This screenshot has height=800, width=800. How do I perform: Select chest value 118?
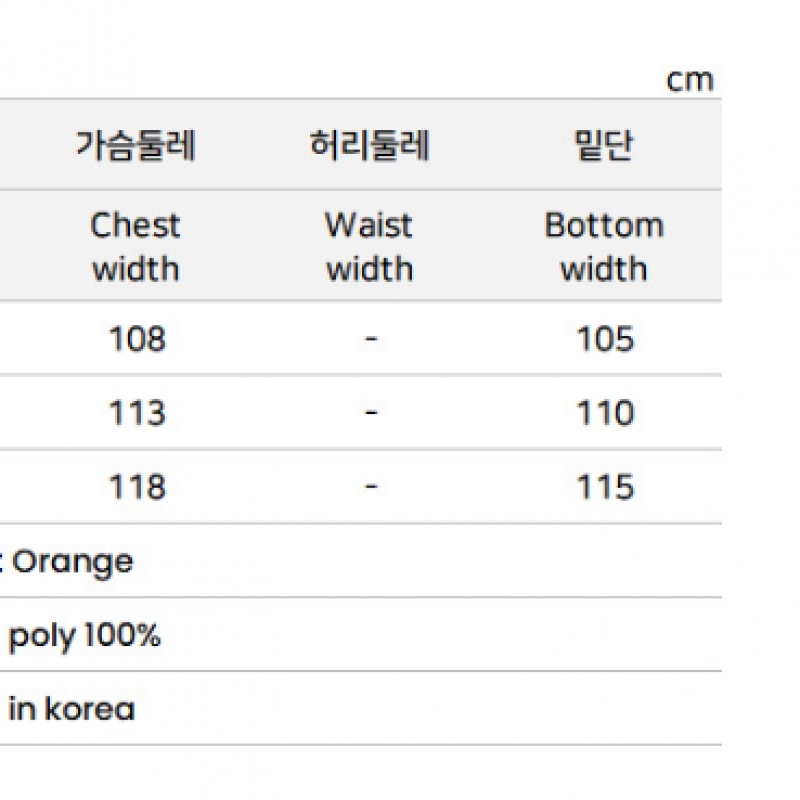pyautogui.click(x=137, y=487)
